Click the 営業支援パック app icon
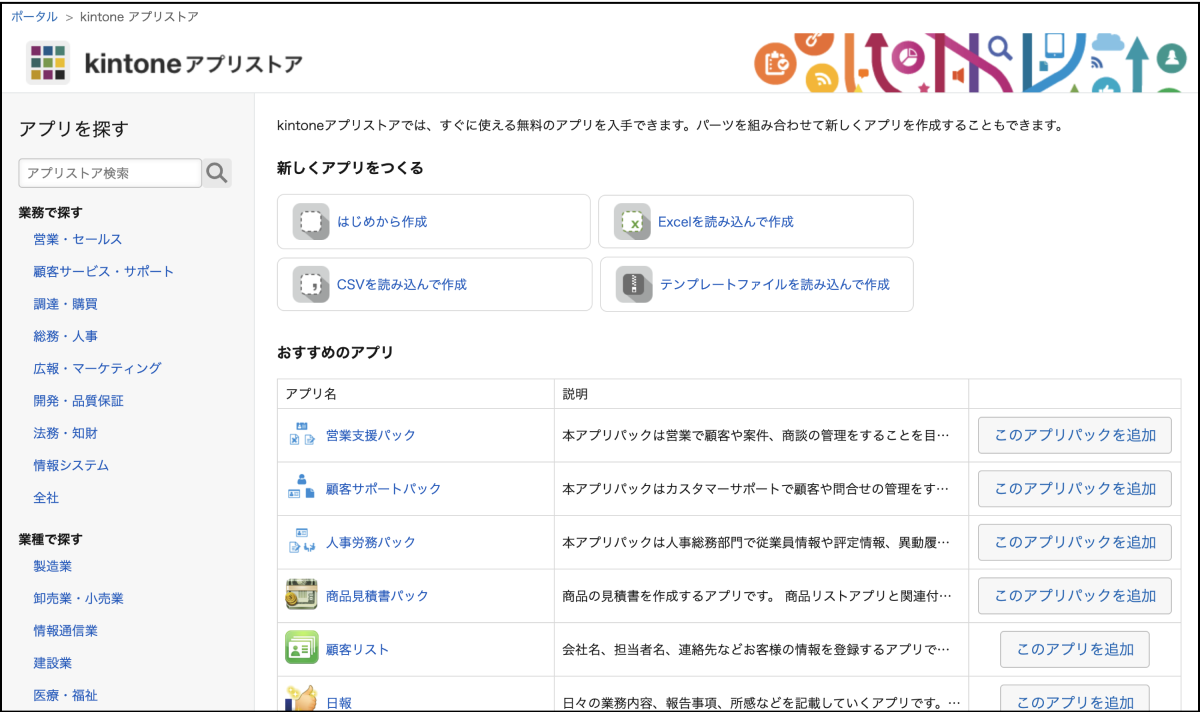1200x712 pixels. click(x=302, y=435)
